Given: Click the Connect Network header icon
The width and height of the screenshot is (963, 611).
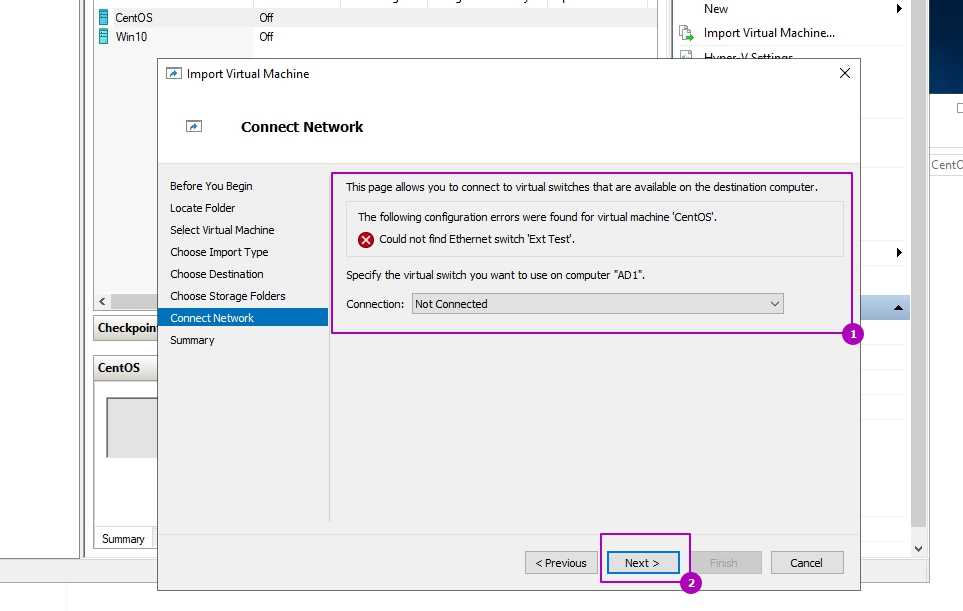Looking at the screenshot, I should pos(194,127).
